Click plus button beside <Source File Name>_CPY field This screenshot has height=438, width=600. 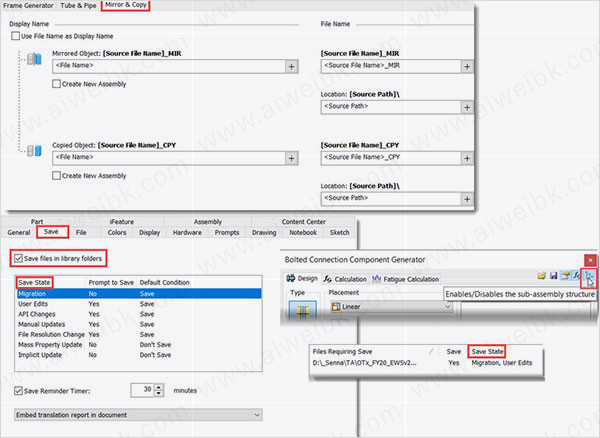pyautogui.click(x=467, y=158)
